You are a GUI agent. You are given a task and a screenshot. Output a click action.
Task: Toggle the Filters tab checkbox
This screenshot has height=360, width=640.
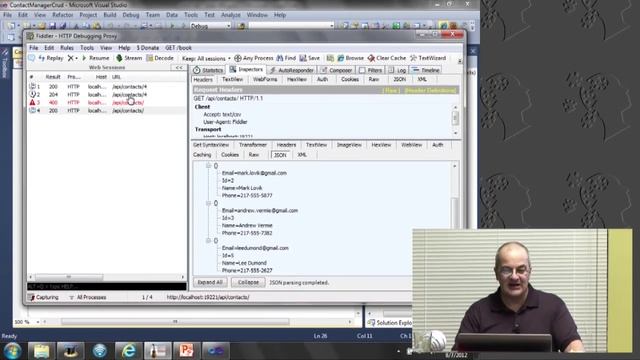click(362, 70)
